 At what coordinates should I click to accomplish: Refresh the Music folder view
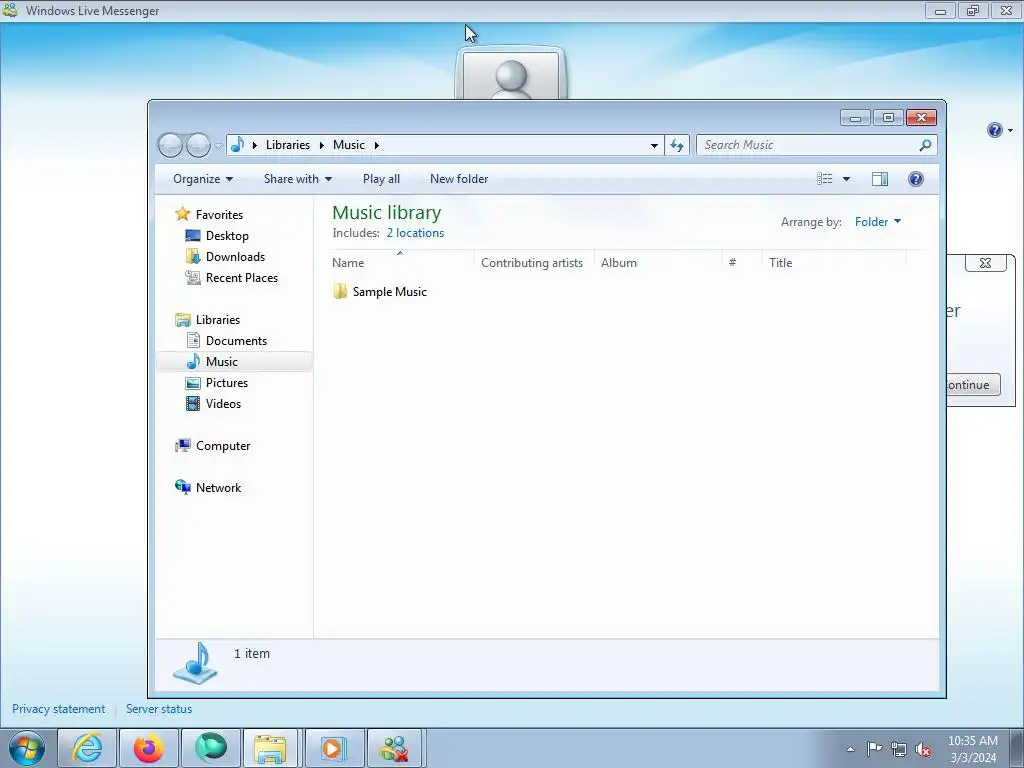coord(677,145)
